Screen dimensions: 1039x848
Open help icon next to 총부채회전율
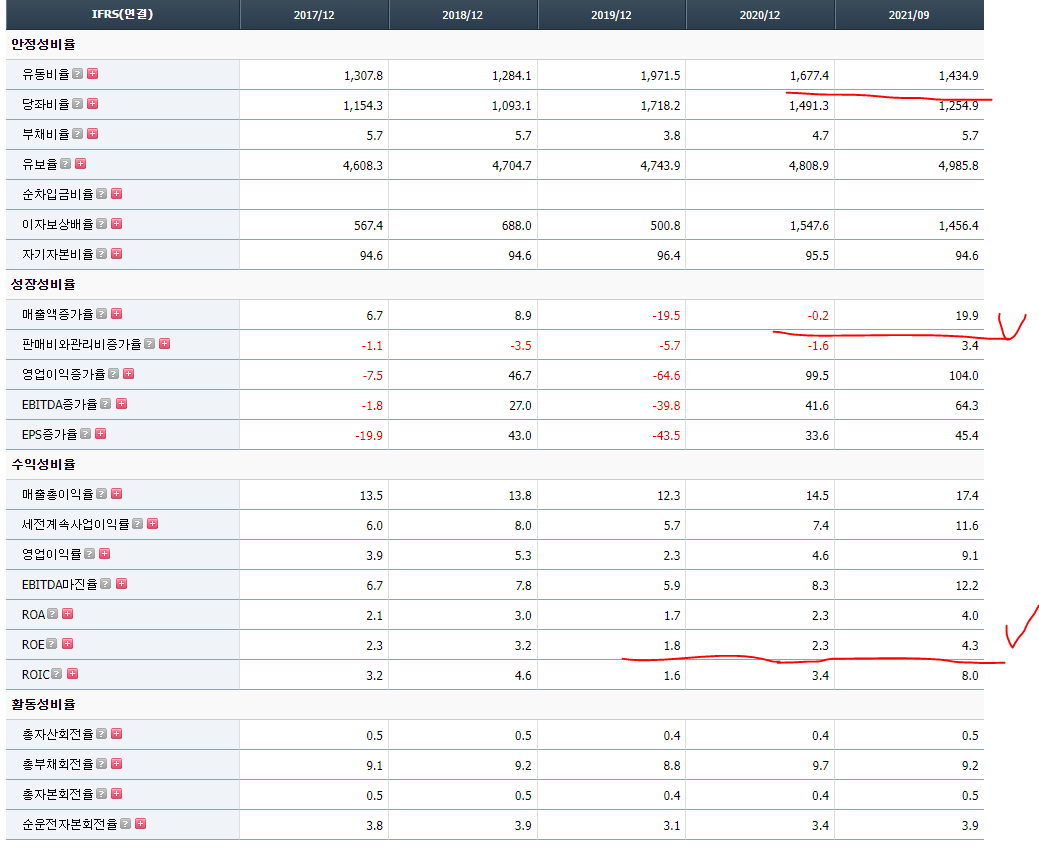[101, 763]
